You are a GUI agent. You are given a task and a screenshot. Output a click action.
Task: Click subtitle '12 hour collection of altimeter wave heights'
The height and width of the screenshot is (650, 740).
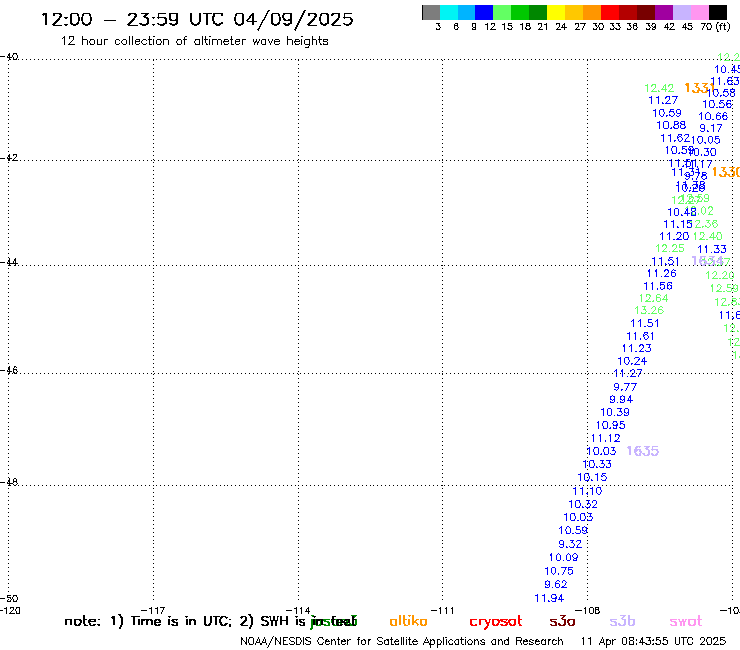pos(194,41)
